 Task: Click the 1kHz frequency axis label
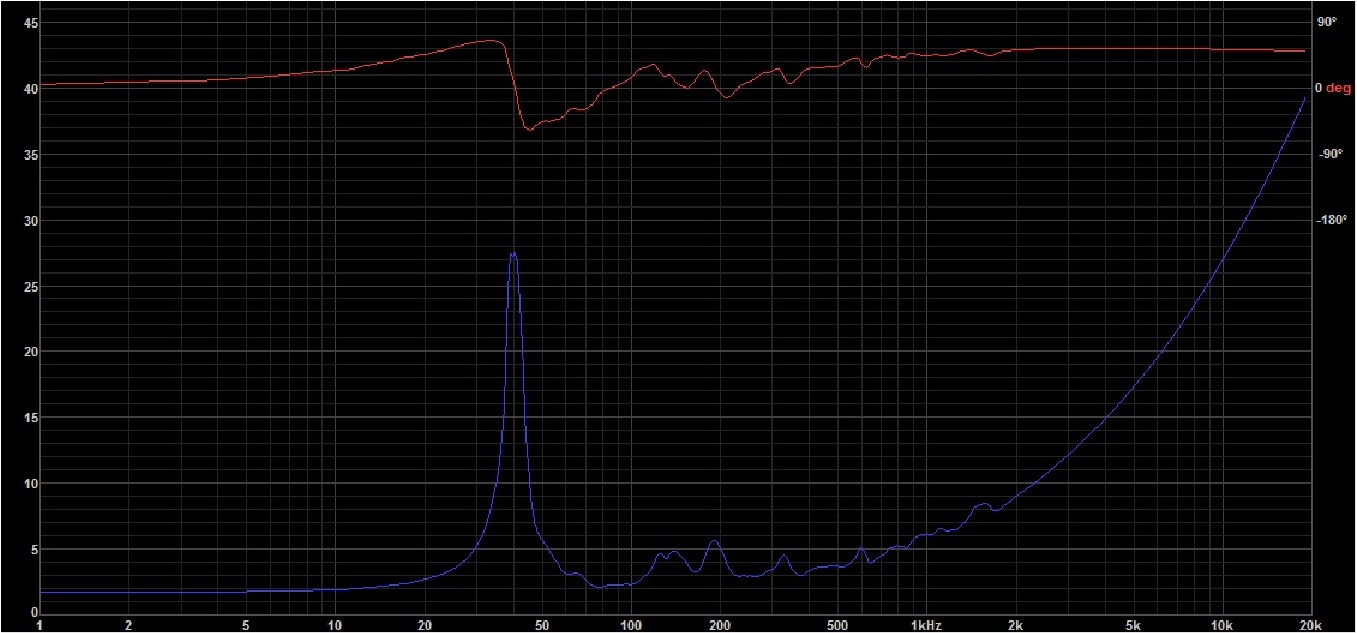tap(926, 625)
